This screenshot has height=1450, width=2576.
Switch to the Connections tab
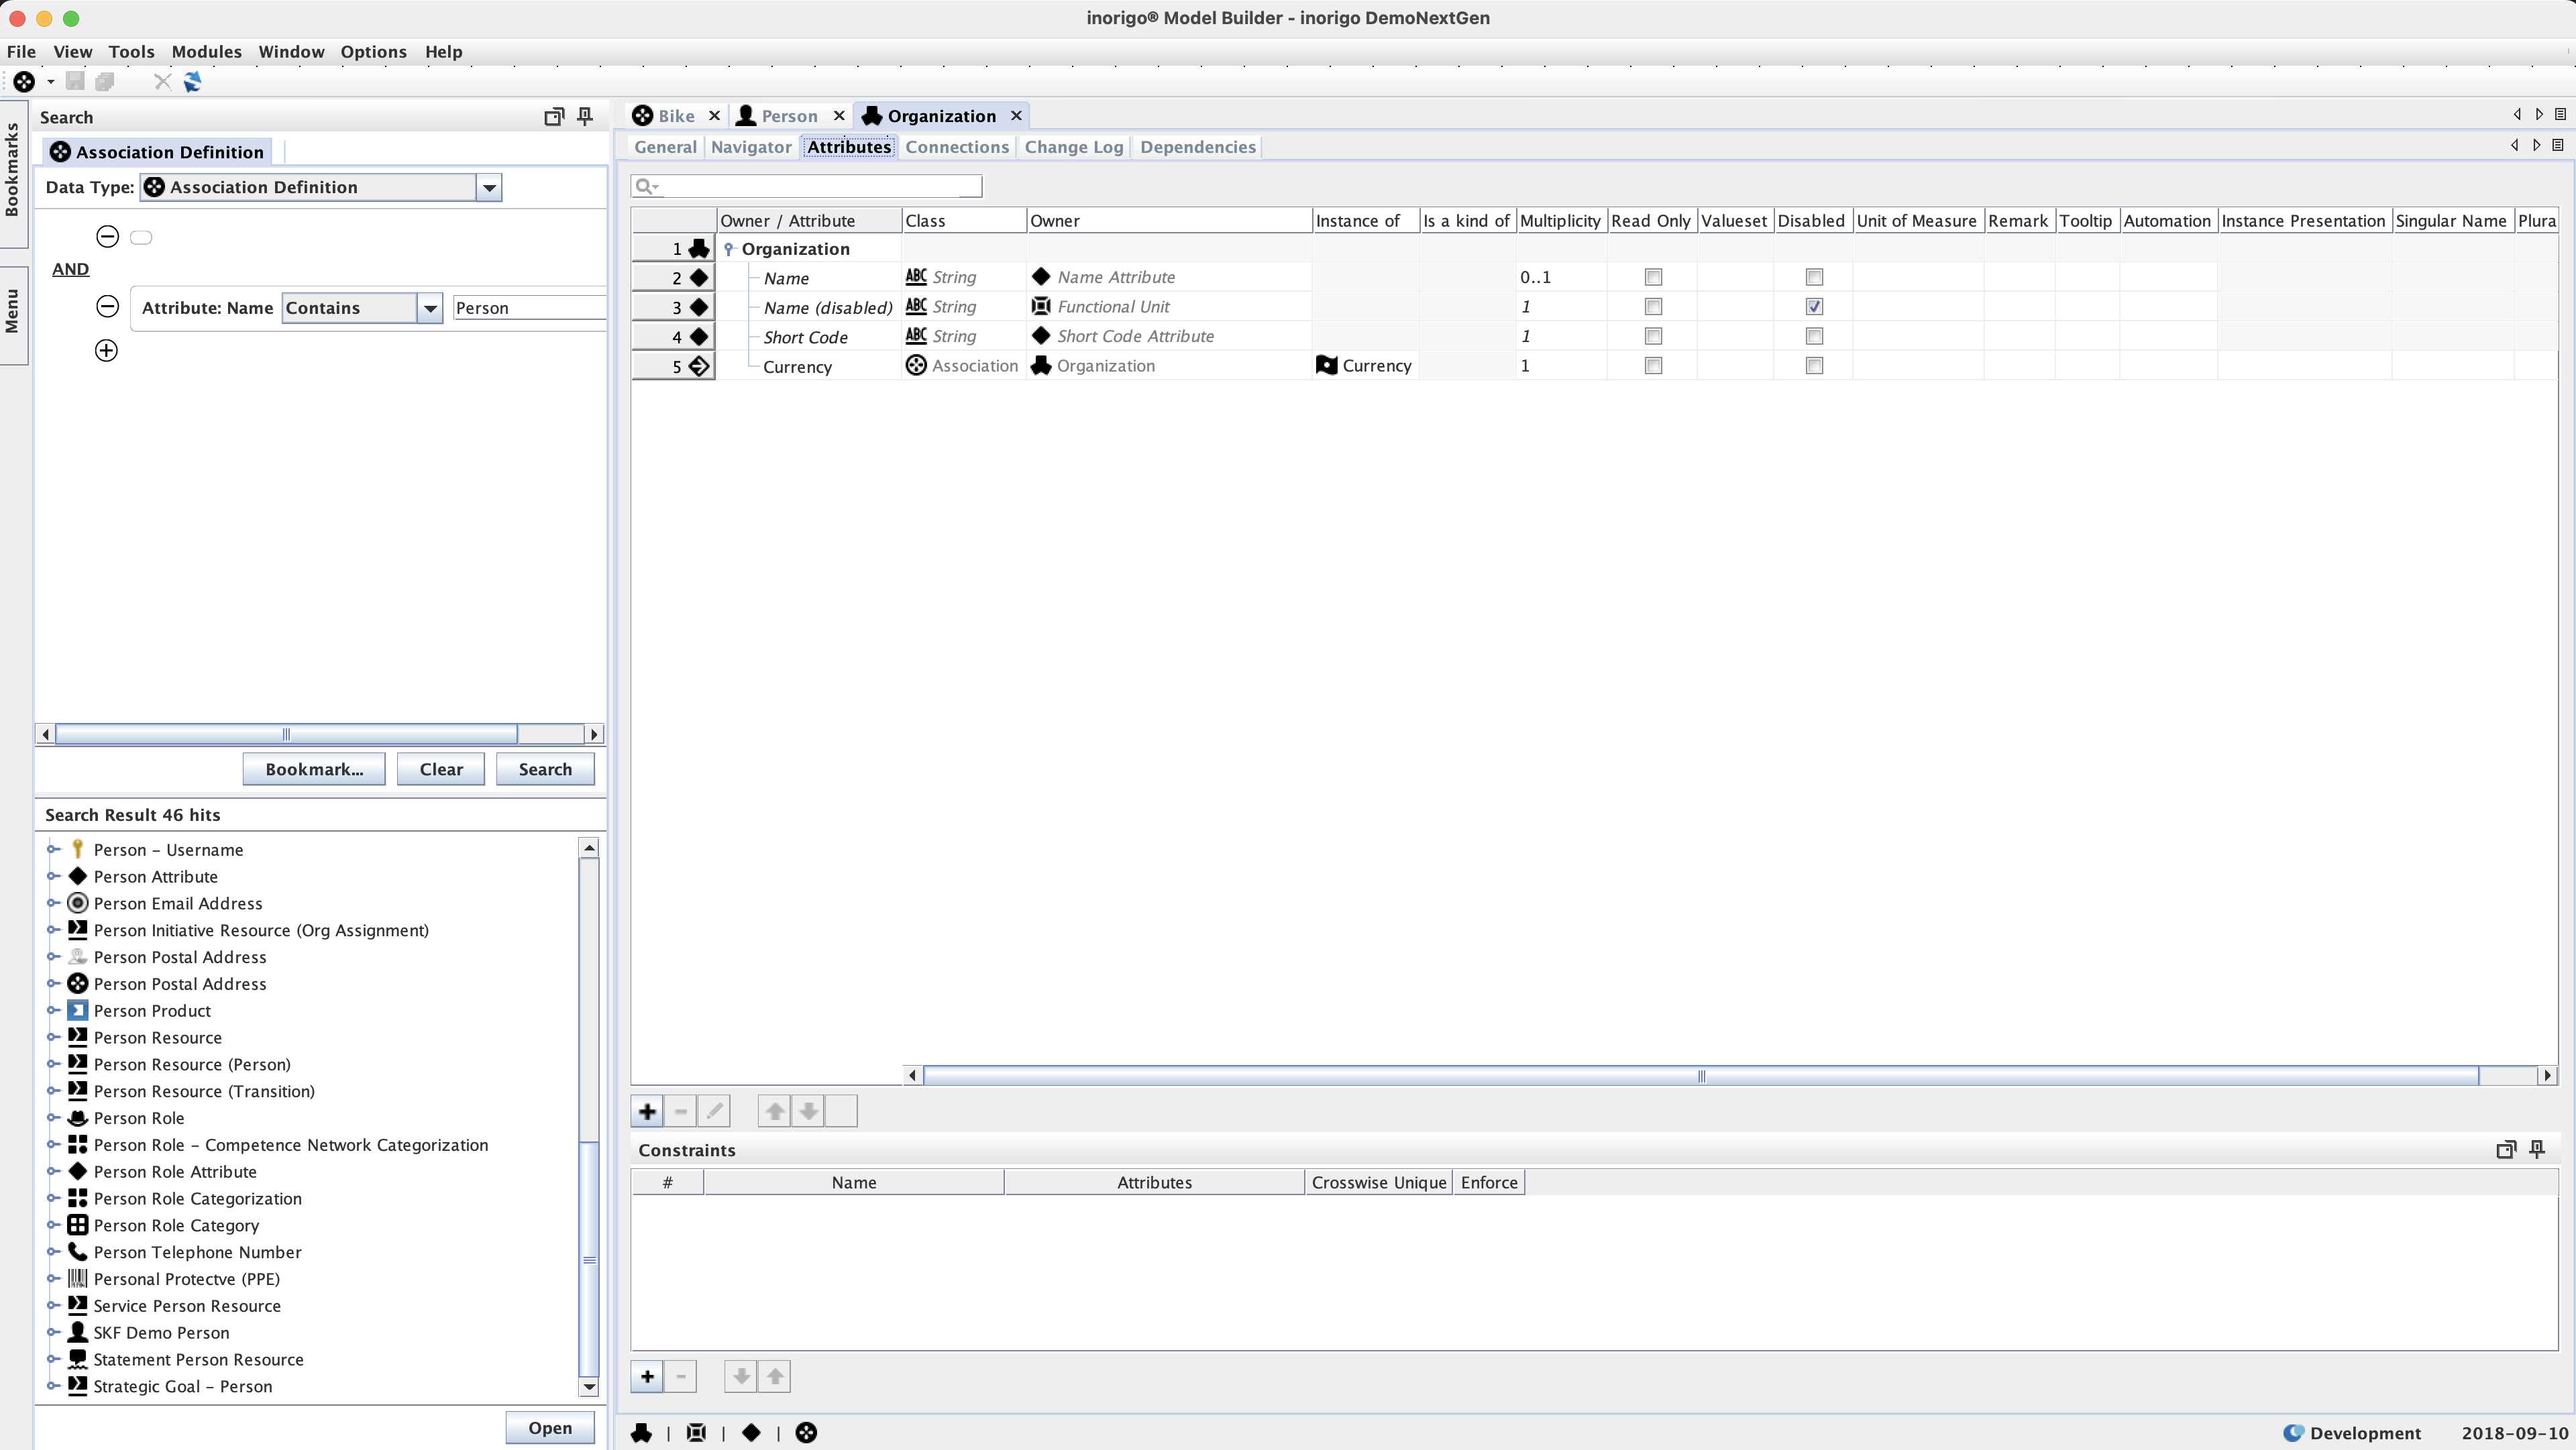tap(956, 147)
